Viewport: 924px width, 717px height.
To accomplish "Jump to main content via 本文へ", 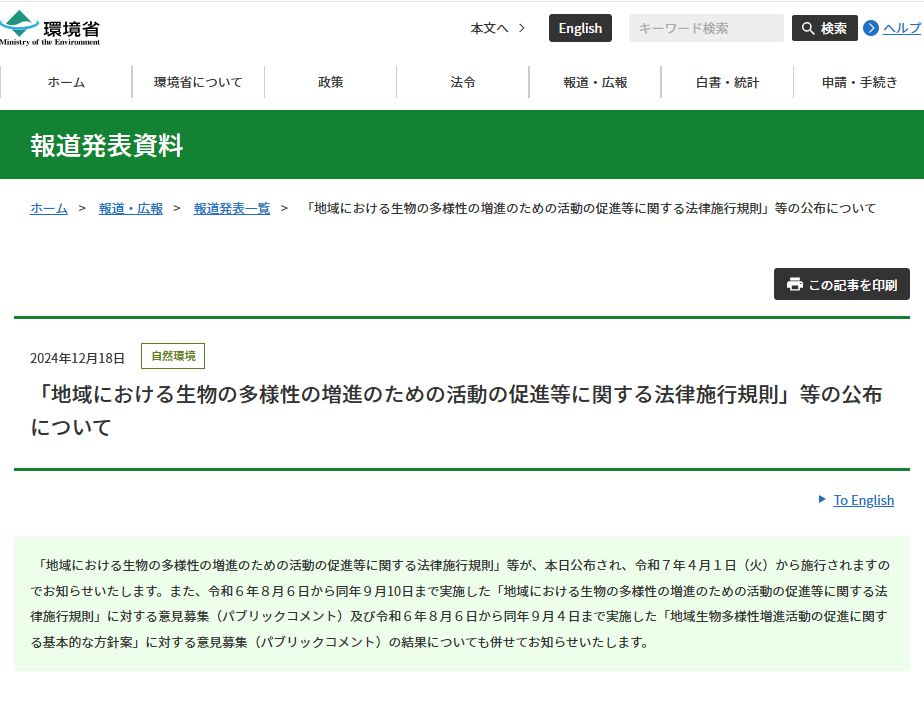I will [x=497, y=28].
